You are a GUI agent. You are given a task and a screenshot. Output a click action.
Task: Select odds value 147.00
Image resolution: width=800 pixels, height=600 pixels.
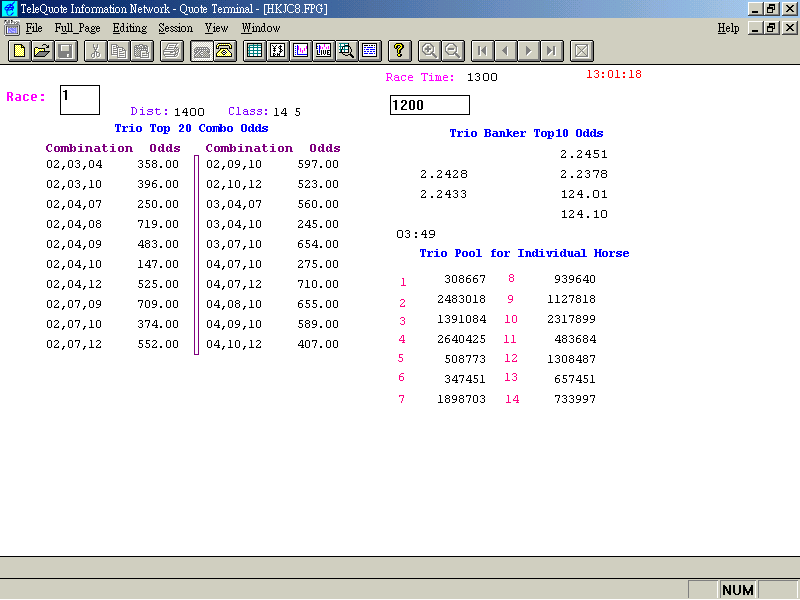[158, 264]
